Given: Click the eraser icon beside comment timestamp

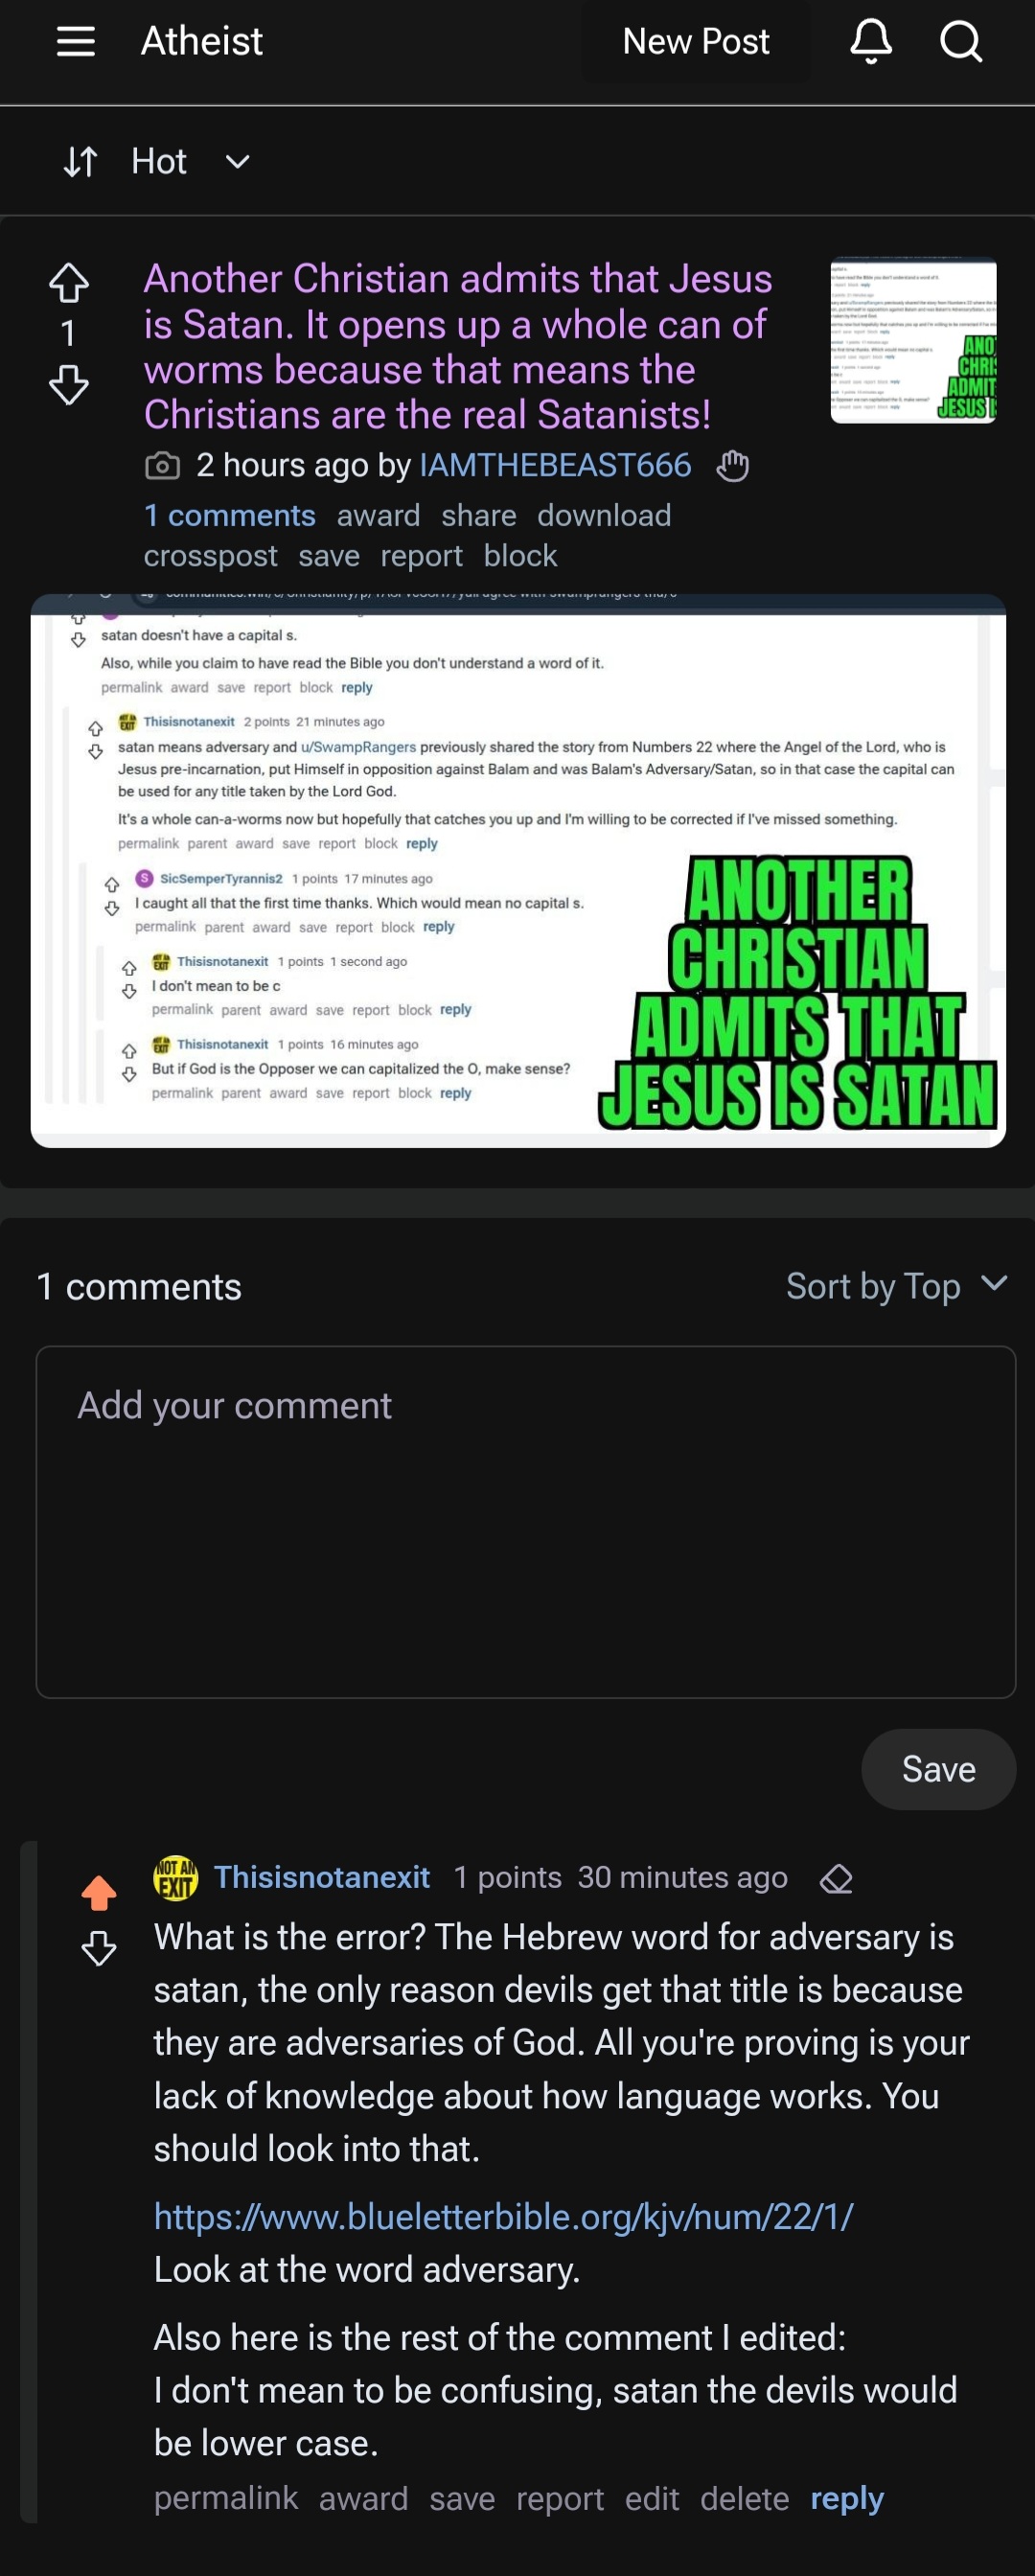Looking at the screenshot, I should (x=836, y=1879).
